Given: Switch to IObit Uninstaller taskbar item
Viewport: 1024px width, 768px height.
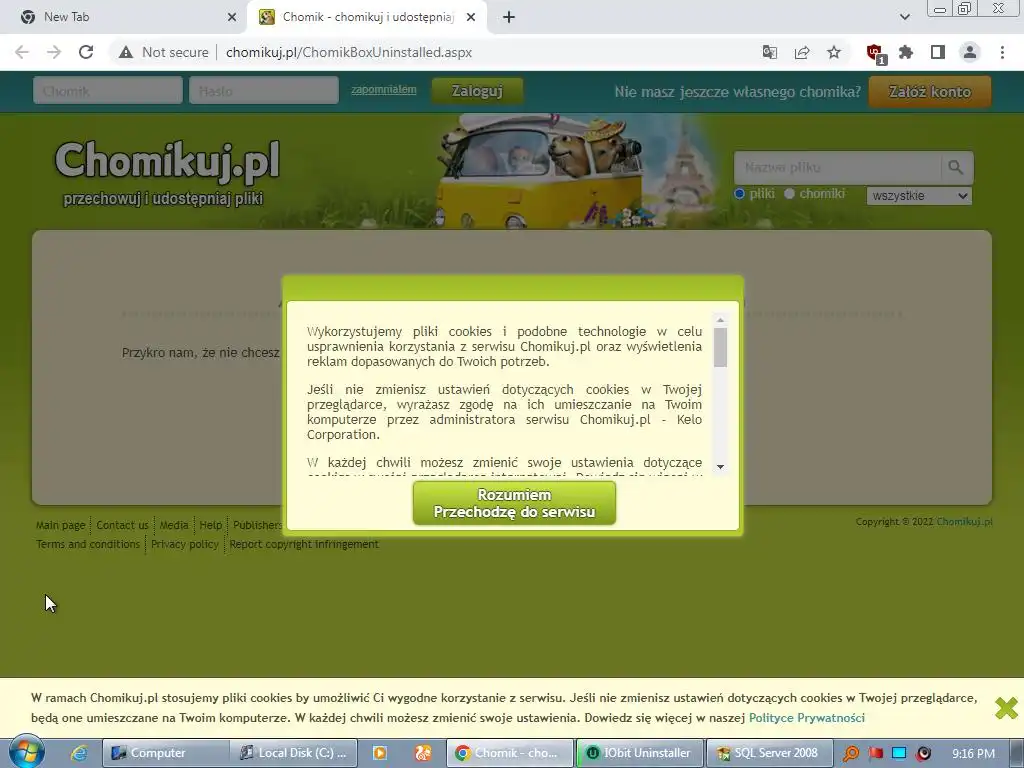Looking at the screenshot, I should pyautogui.click(x=640, y=753).
